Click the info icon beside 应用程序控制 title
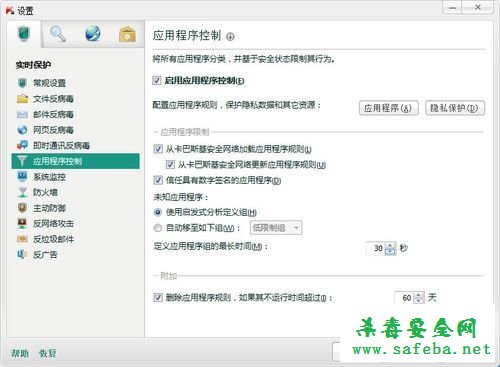 [x=230, y=37]
